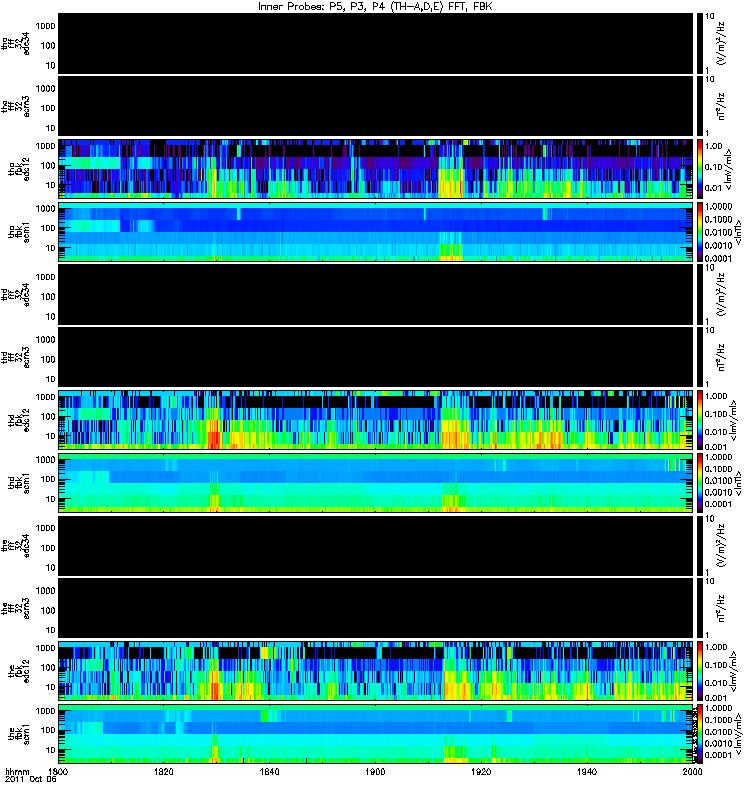This screenshot has width=750, height=800.
Task: Click the color bar beside tha fbk edc12
Action: pos(700,169)
